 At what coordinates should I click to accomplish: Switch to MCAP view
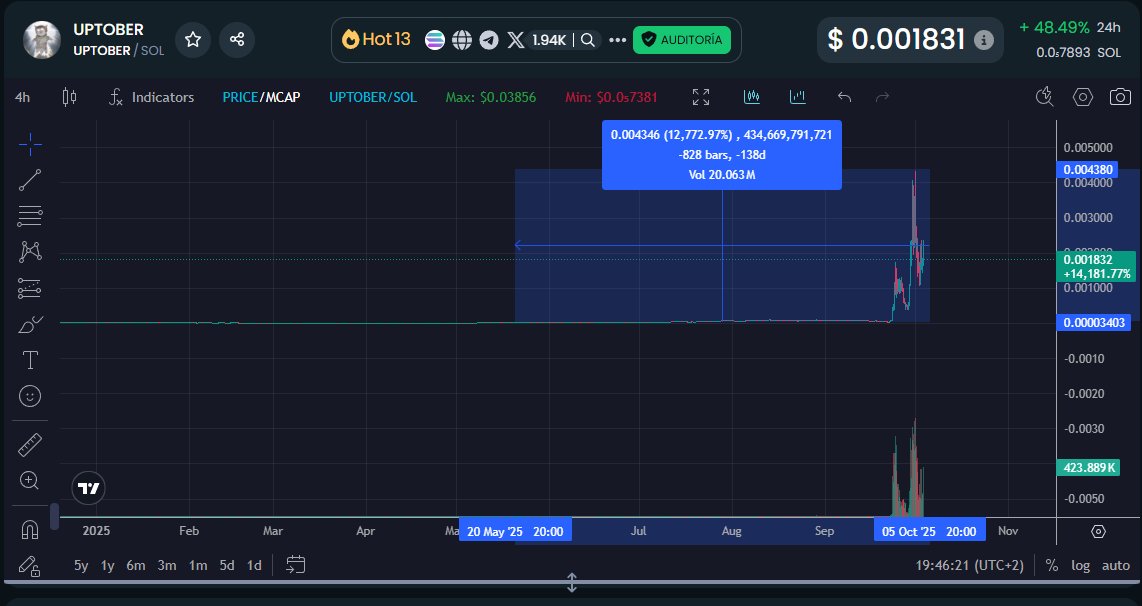pos(283,97)
